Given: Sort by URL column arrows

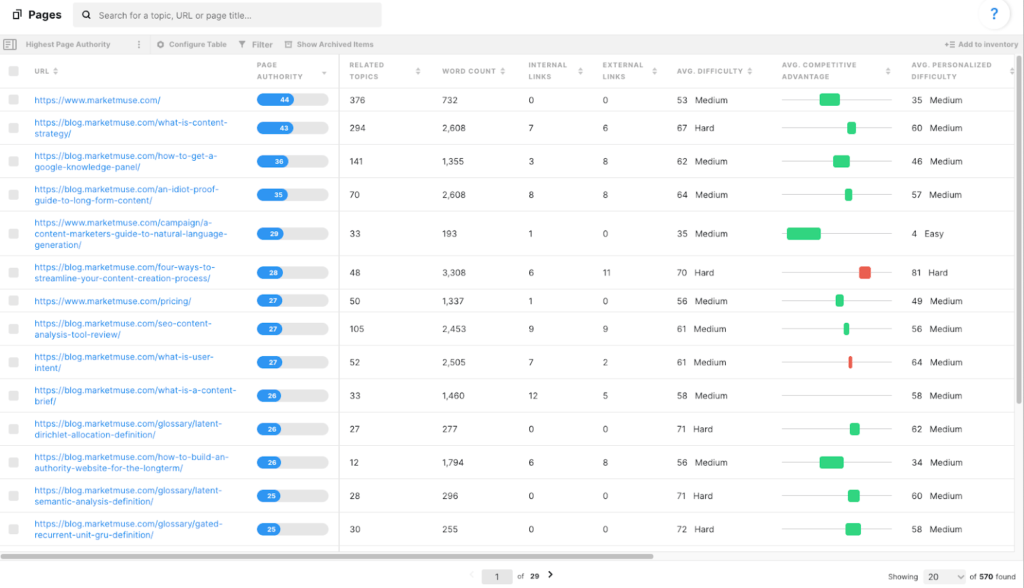Looking at the screenshot, I should 56,71.
